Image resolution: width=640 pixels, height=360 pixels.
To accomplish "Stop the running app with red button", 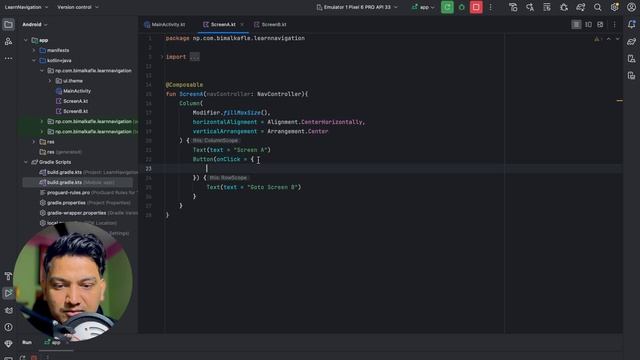I will [x=476, y=7].
